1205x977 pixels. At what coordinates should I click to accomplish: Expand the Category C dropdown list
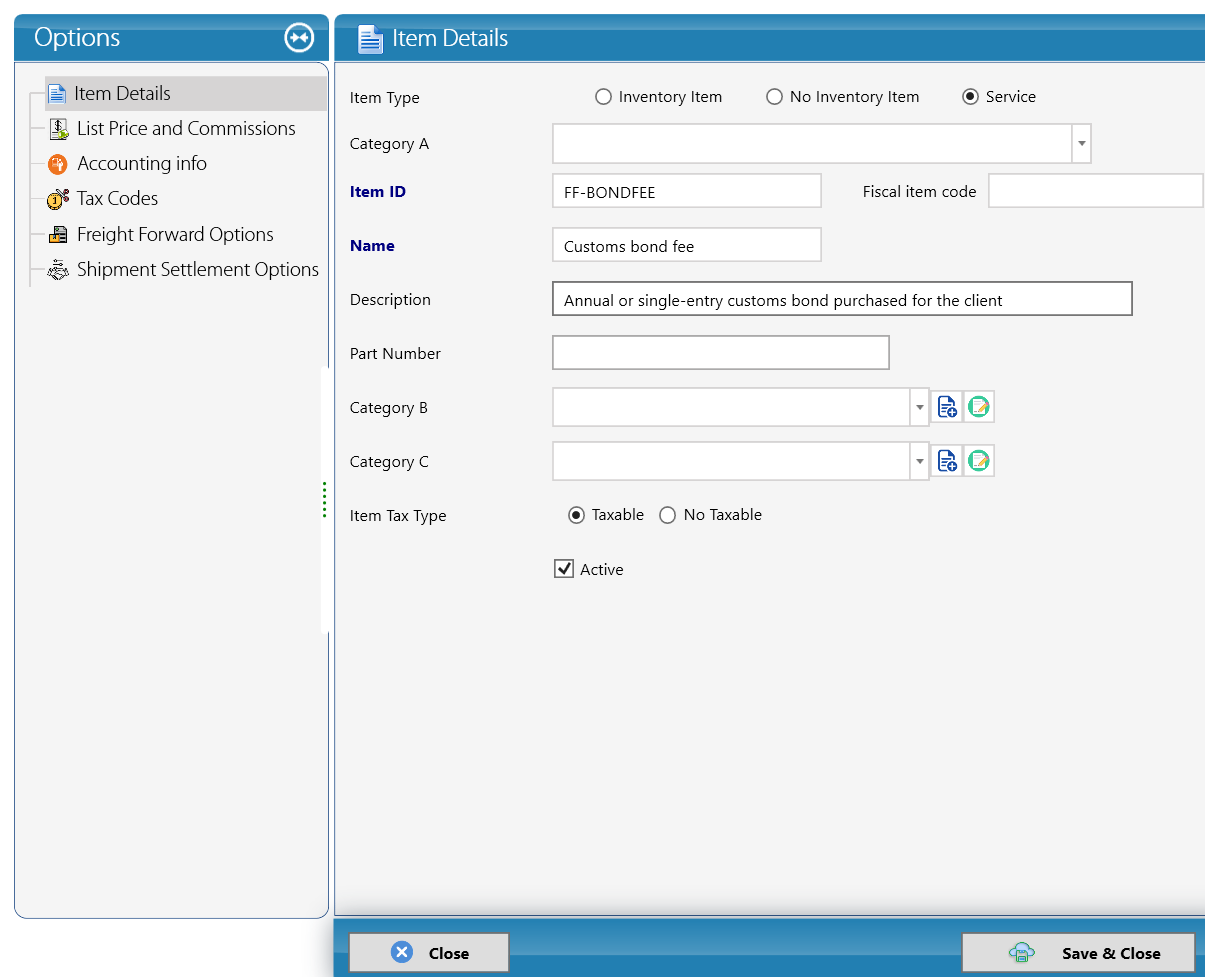point(919,461)
